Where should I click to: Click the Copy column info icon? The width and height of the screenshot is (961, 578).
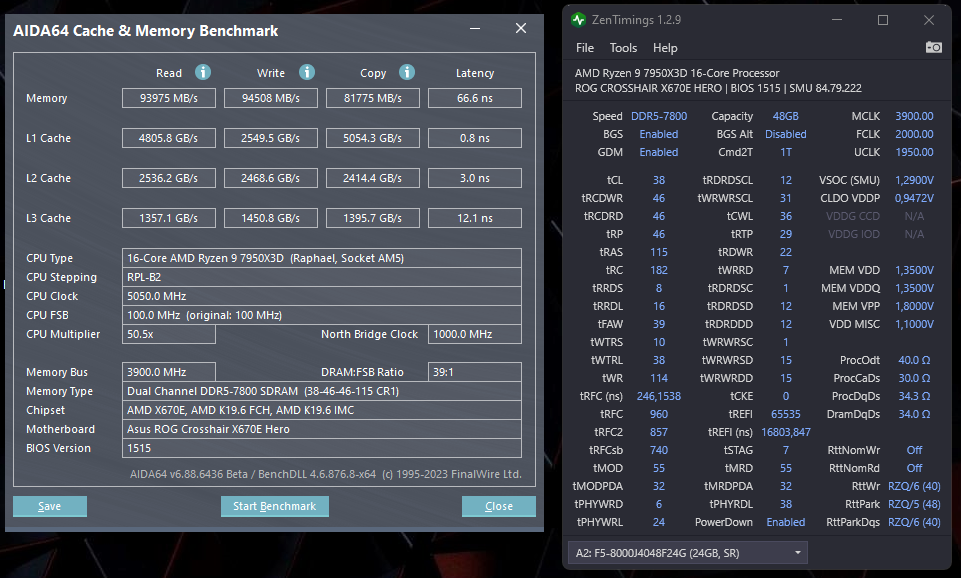point(407,72)
